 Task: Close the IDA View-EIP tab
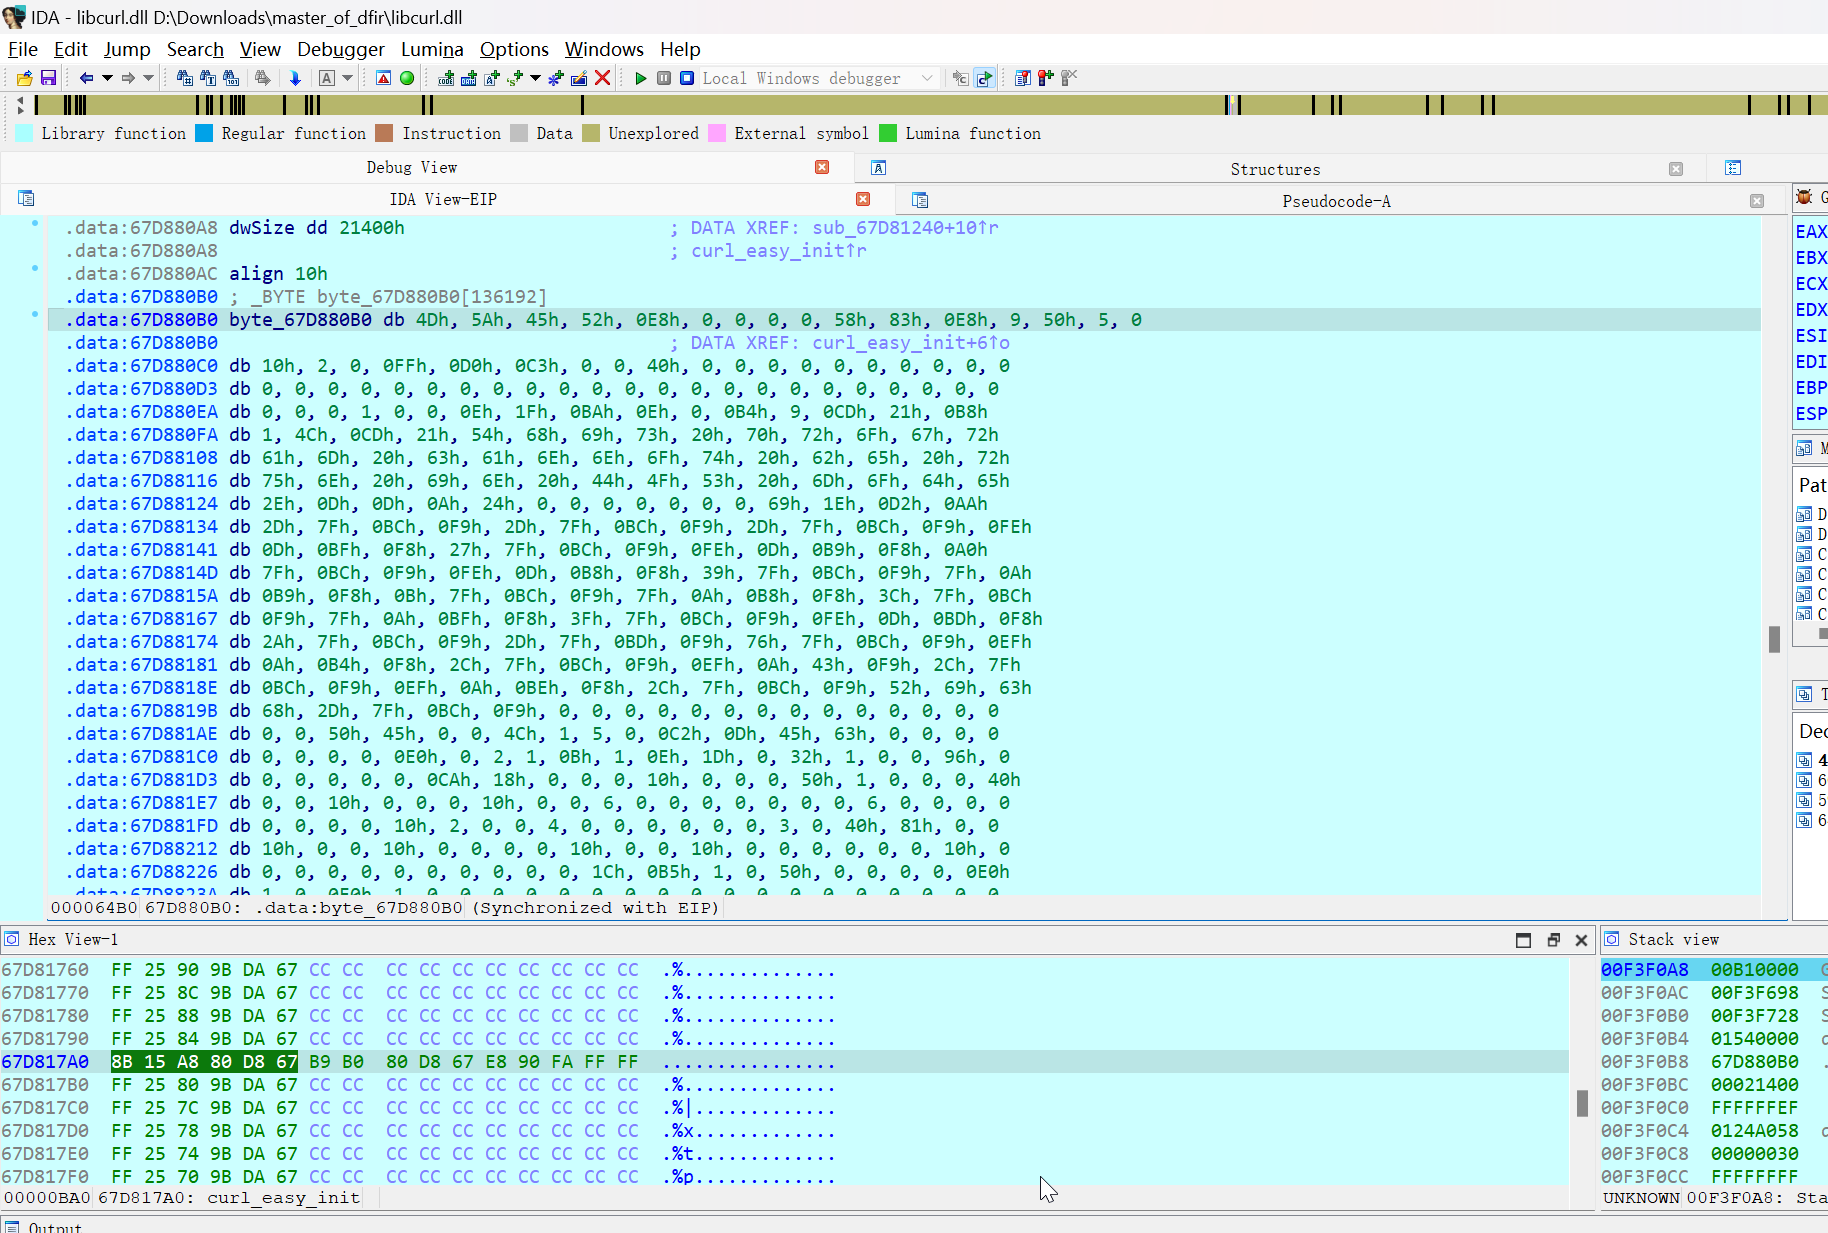click(863, 199)
